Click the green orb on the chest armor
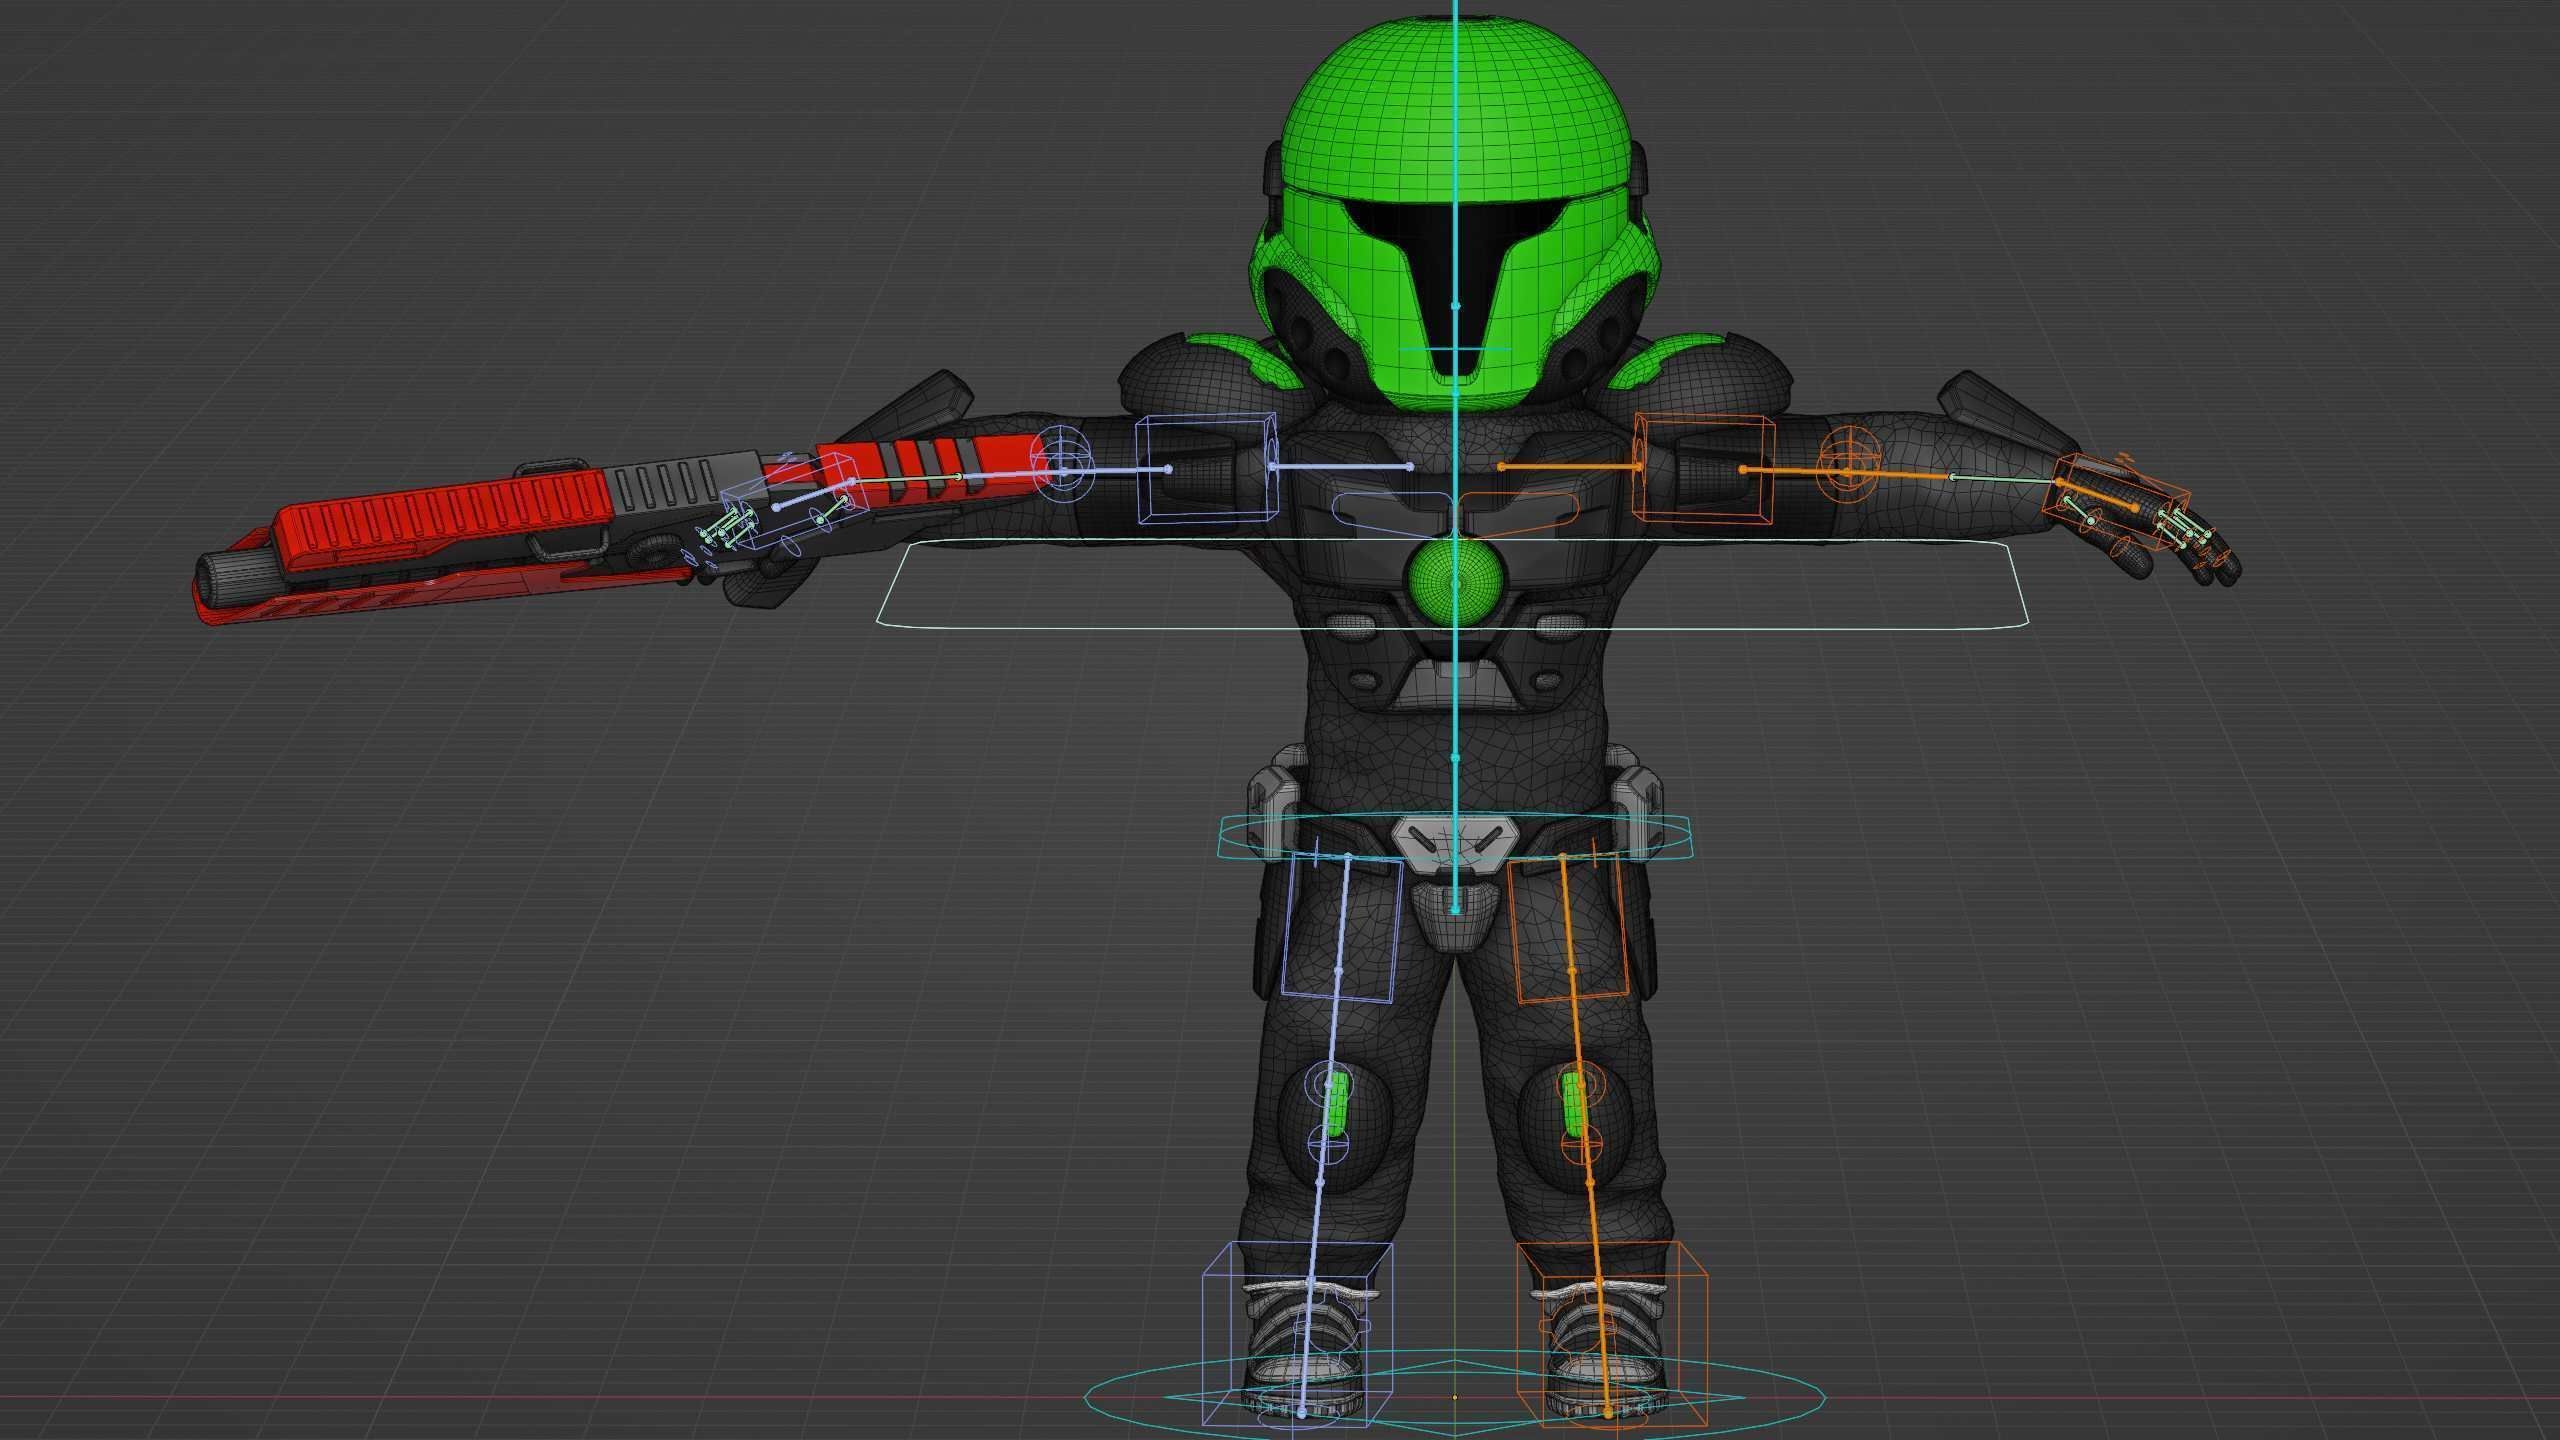The height and width of the screenshot is (1440, 2560). (1455, 583)
